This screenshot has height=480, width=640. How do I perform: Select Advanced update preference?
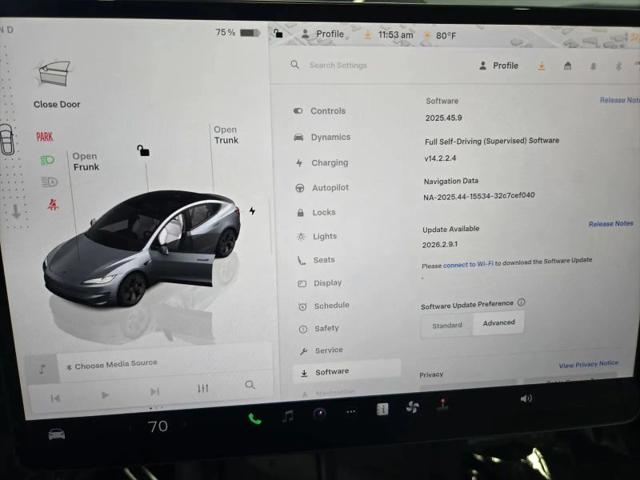click(499, 323)
